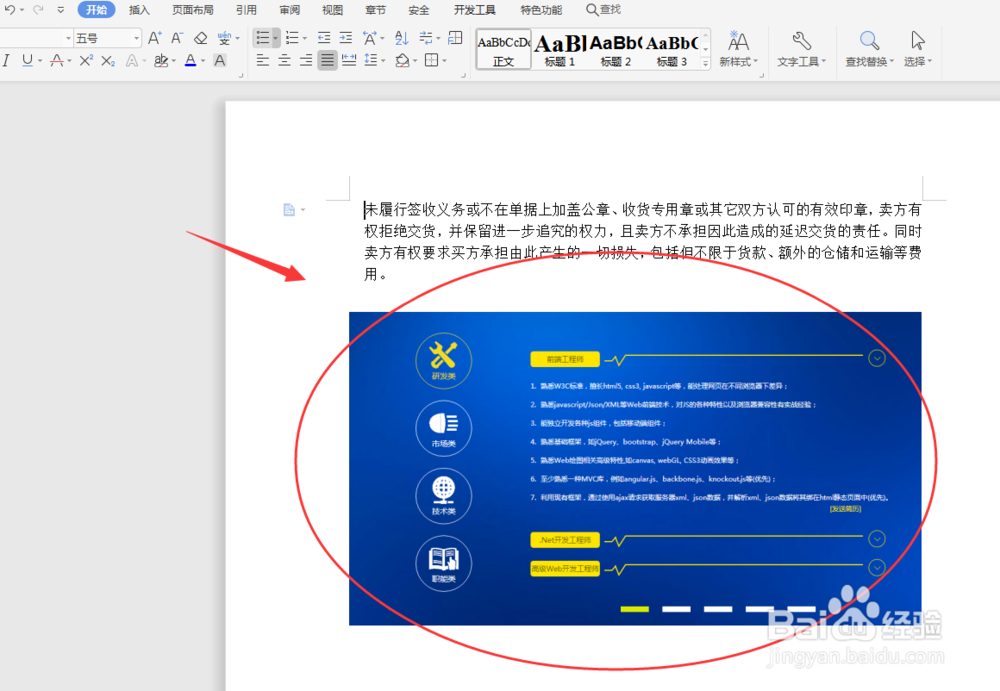Expand the bullet style arrow
Viewport: 1000px width, 691px height.
click(276, 39)
